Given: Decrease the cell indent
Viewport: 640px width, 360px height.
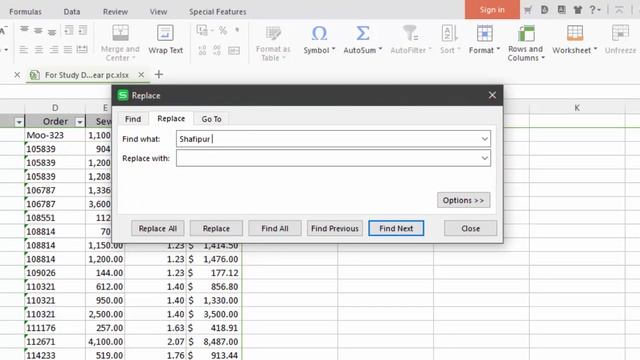Looking at the screenshot, I should click(x=69, y=30).
